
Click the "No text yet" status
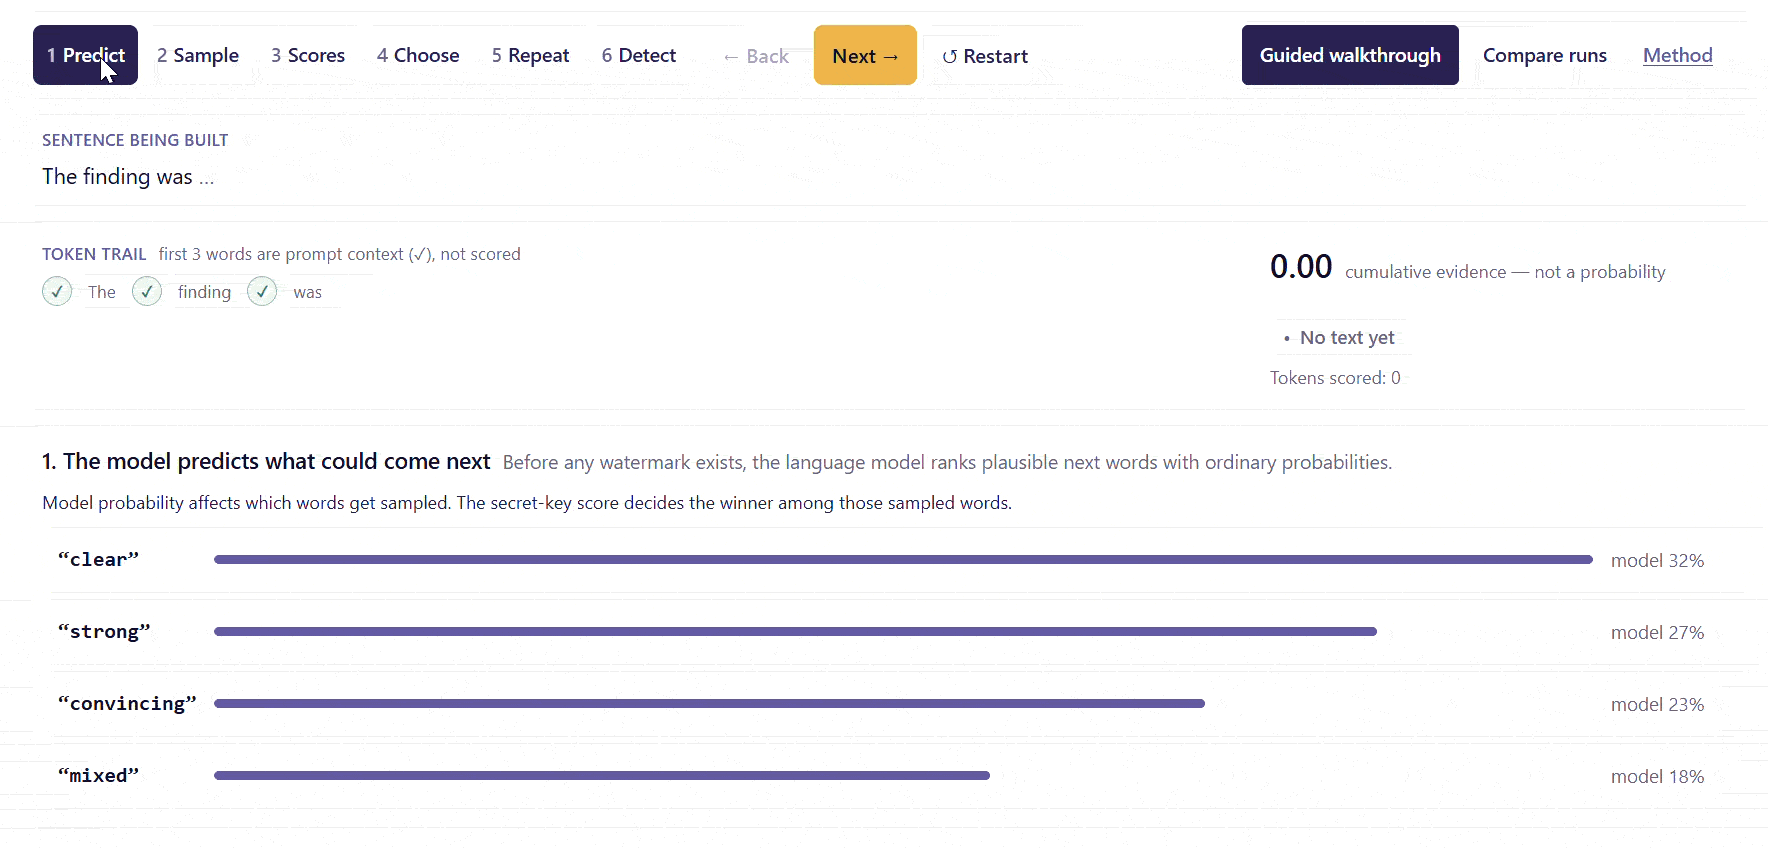coord(1346,338)
